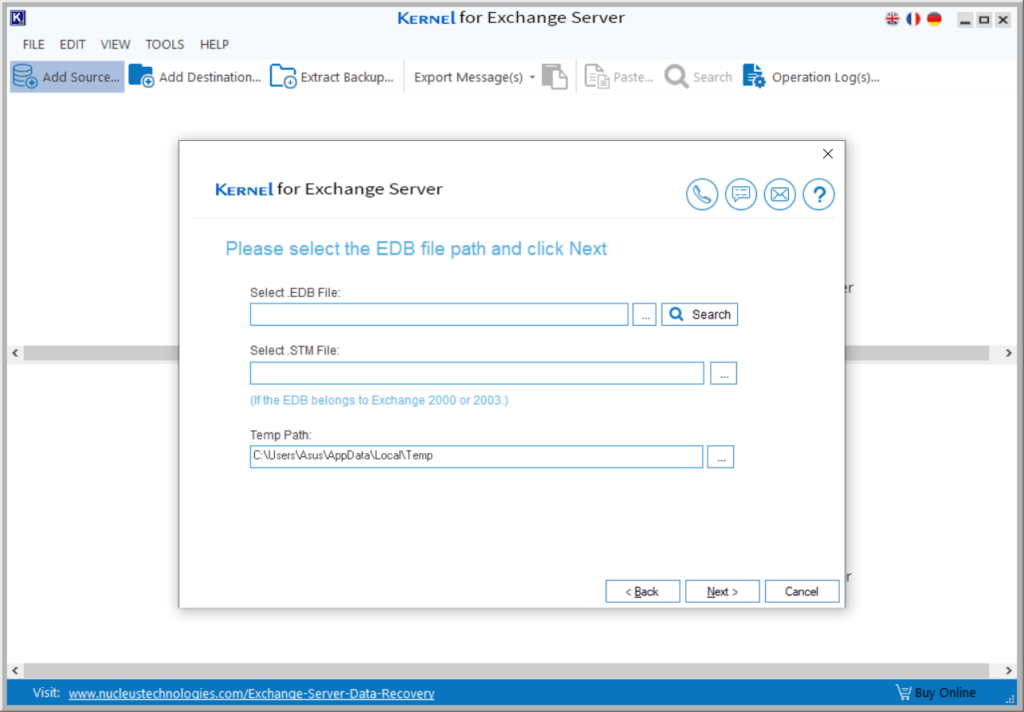Viewport: 1024px width, 712px height.
Task: Click the email support envelope icon
Action: (x=780, y=194)
